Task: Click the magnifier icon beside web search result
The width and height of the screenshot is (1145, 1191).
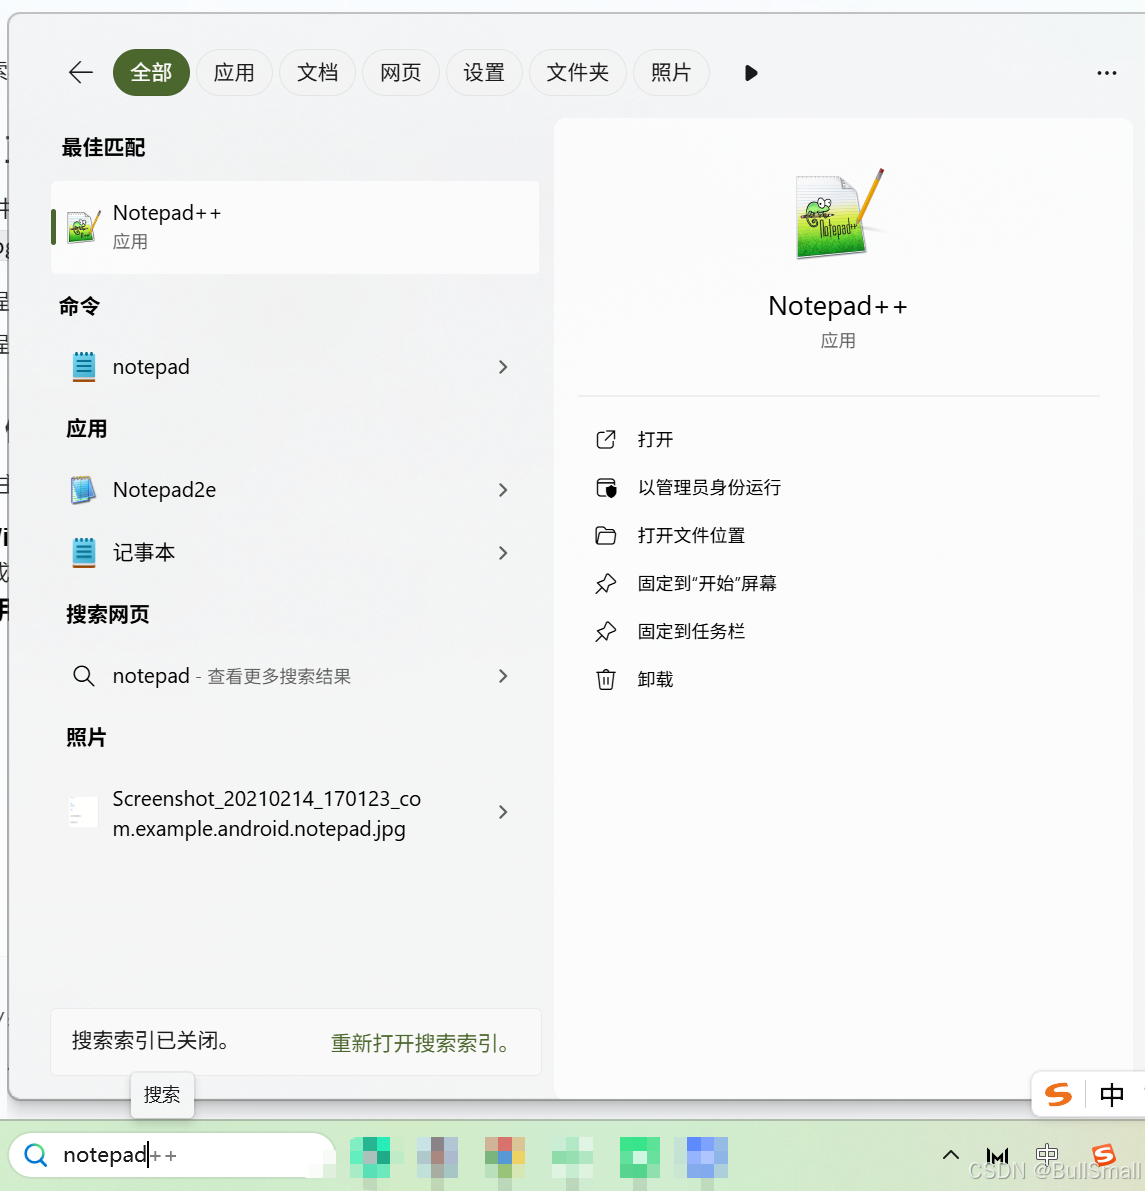Action: pos(84,676)
